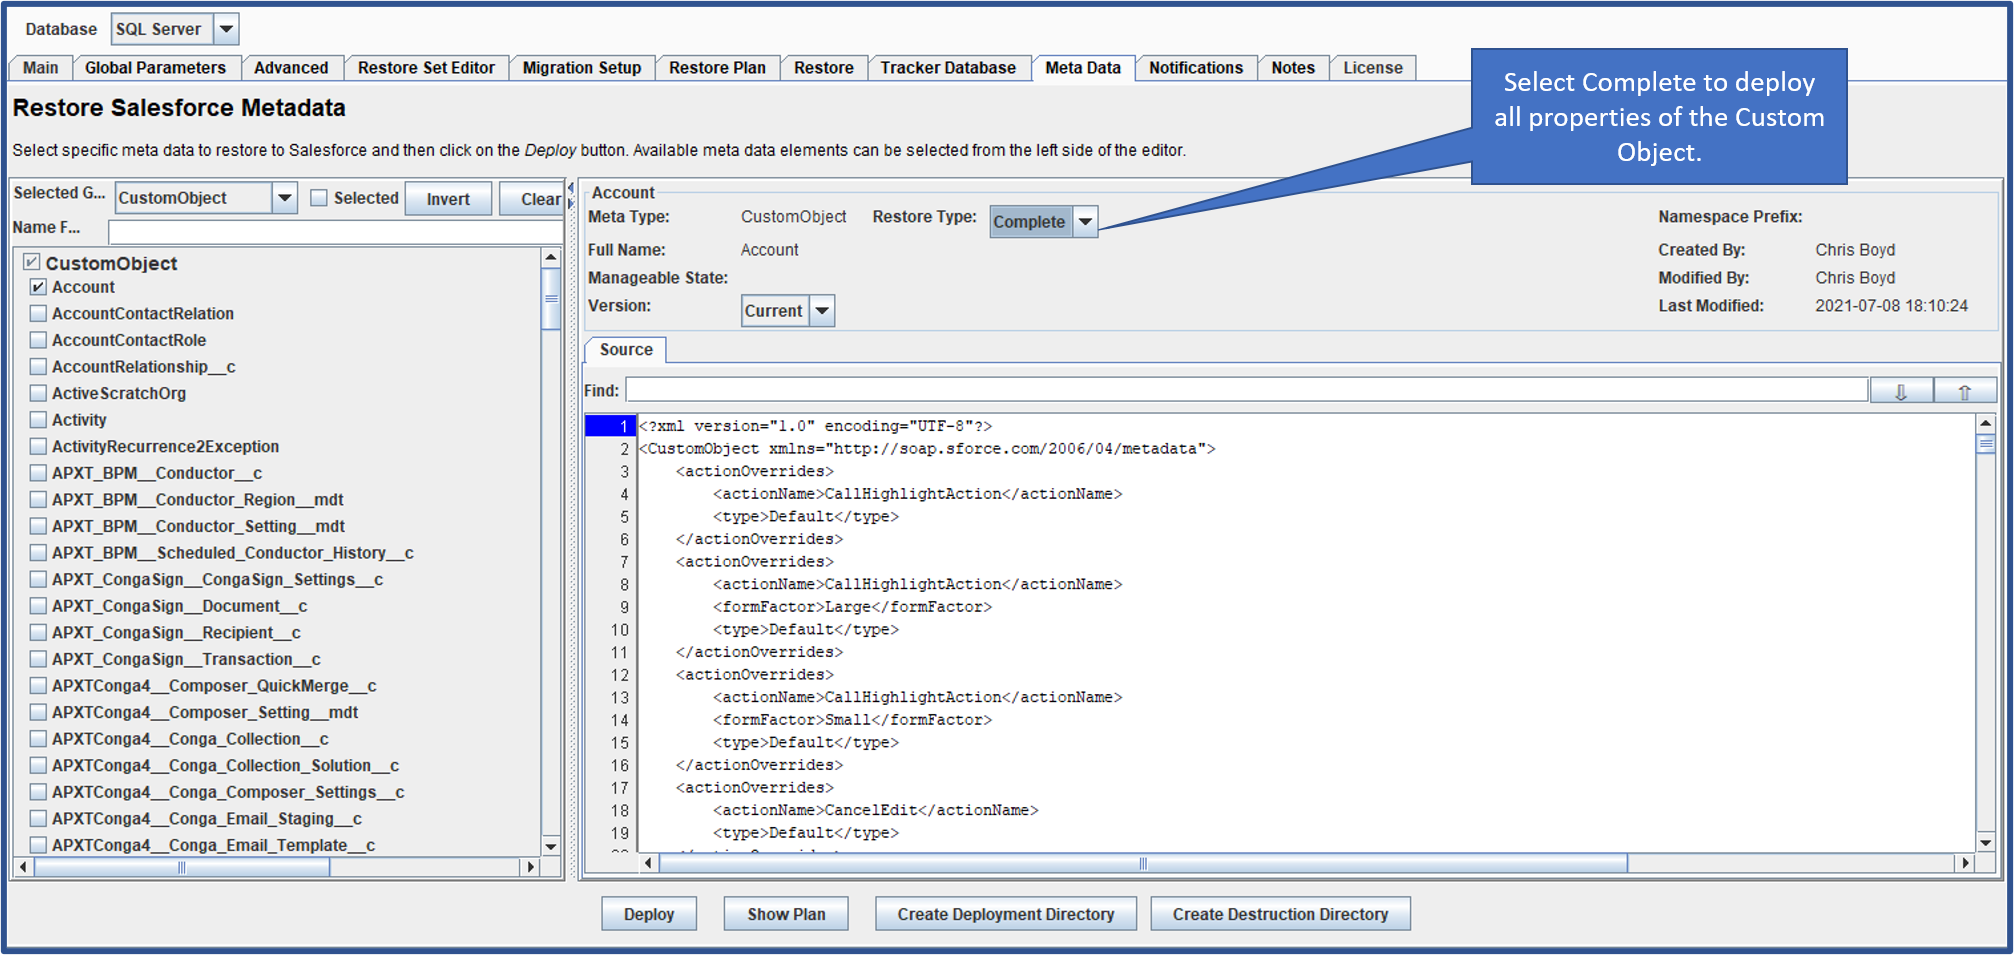
Task: Open the Selected Group CustomObject dropdown
Action: [285, 198]
